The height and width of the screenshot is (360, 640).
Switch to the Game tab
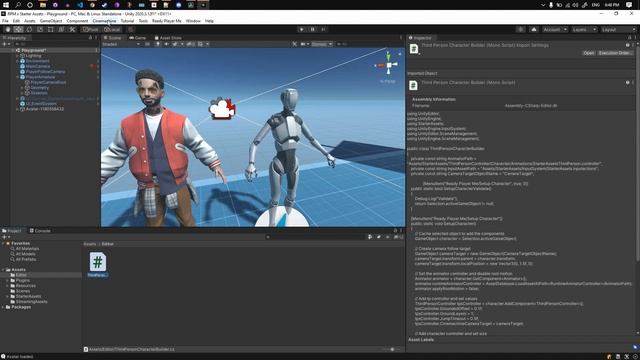pyautogui.click(x=138, y=38)
